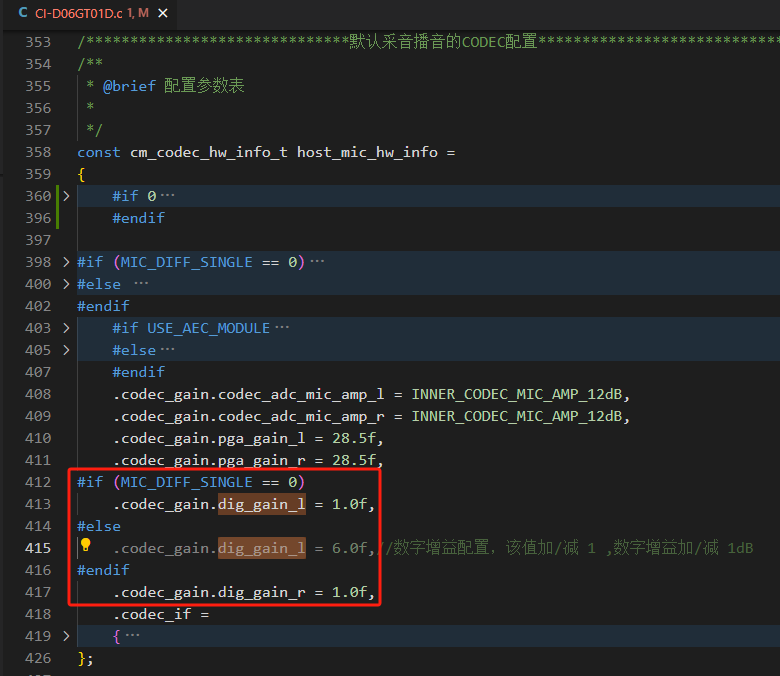Unfold the #else block at line 405
Viewport: 780px width, 676px height.
coord(66,350)
